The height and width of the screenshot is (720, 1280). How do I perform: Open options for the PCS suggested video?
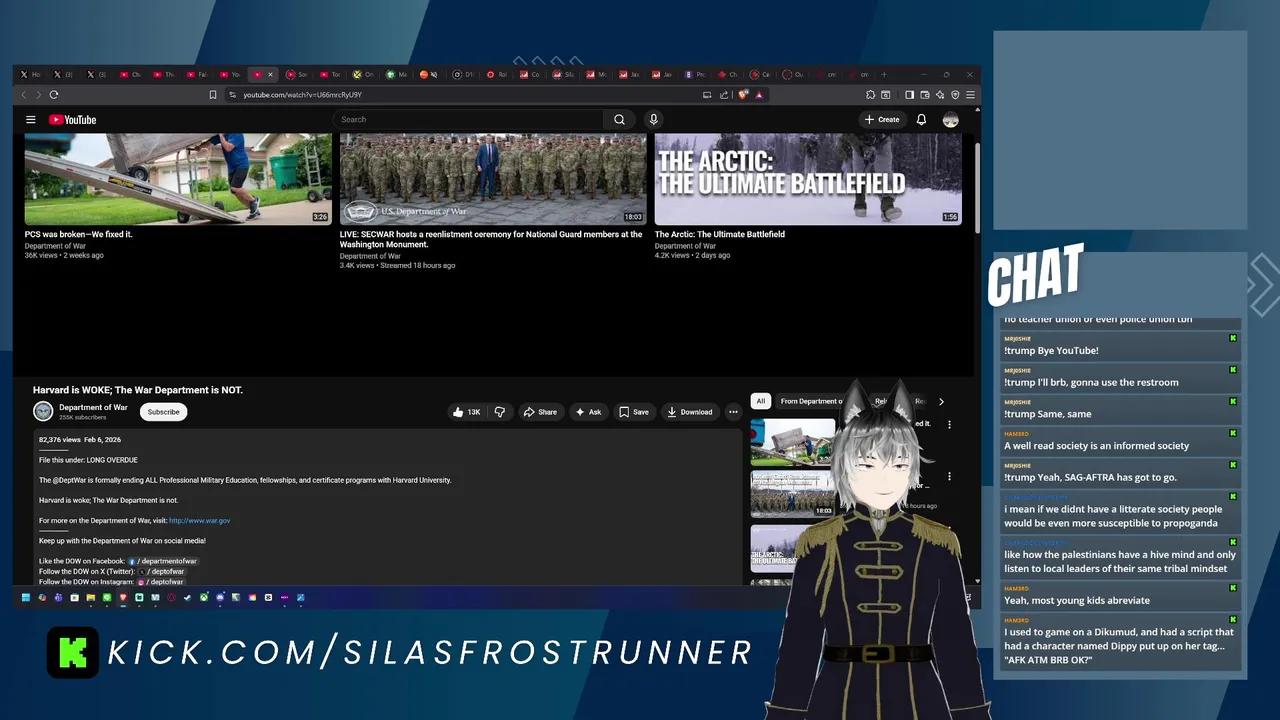(x=949, y=424)
